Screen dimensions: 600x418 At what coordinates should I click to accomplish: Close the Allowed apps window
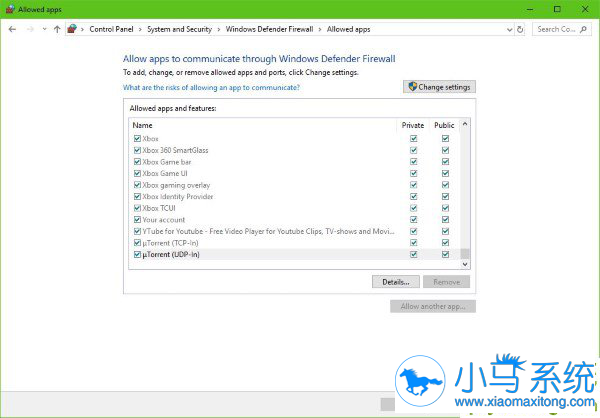[585, 9]
